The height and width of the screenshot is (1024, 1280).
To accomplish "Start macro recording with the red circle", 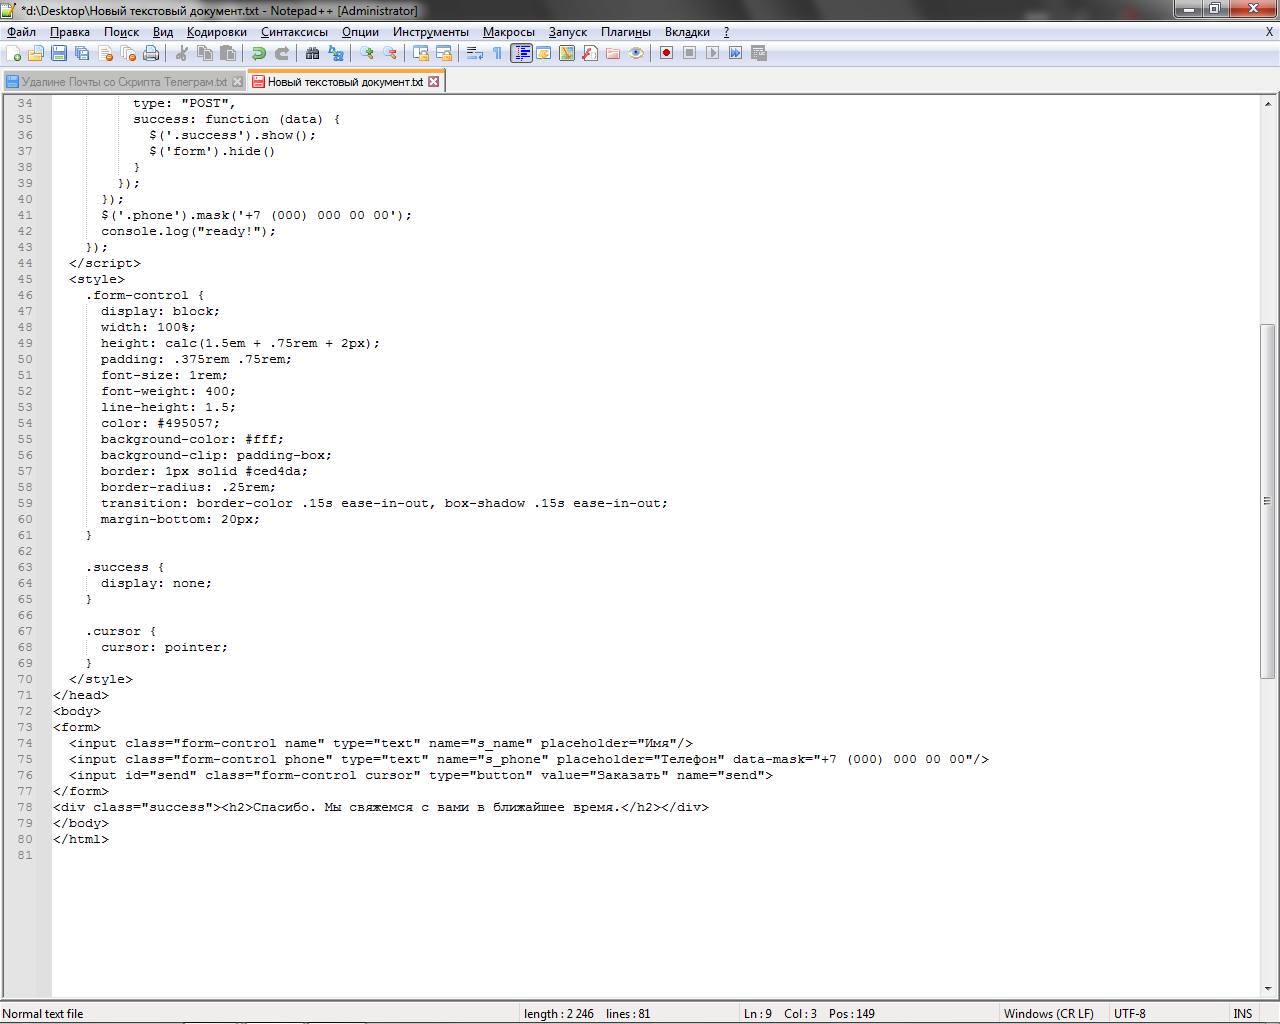I will pos(666,53).
